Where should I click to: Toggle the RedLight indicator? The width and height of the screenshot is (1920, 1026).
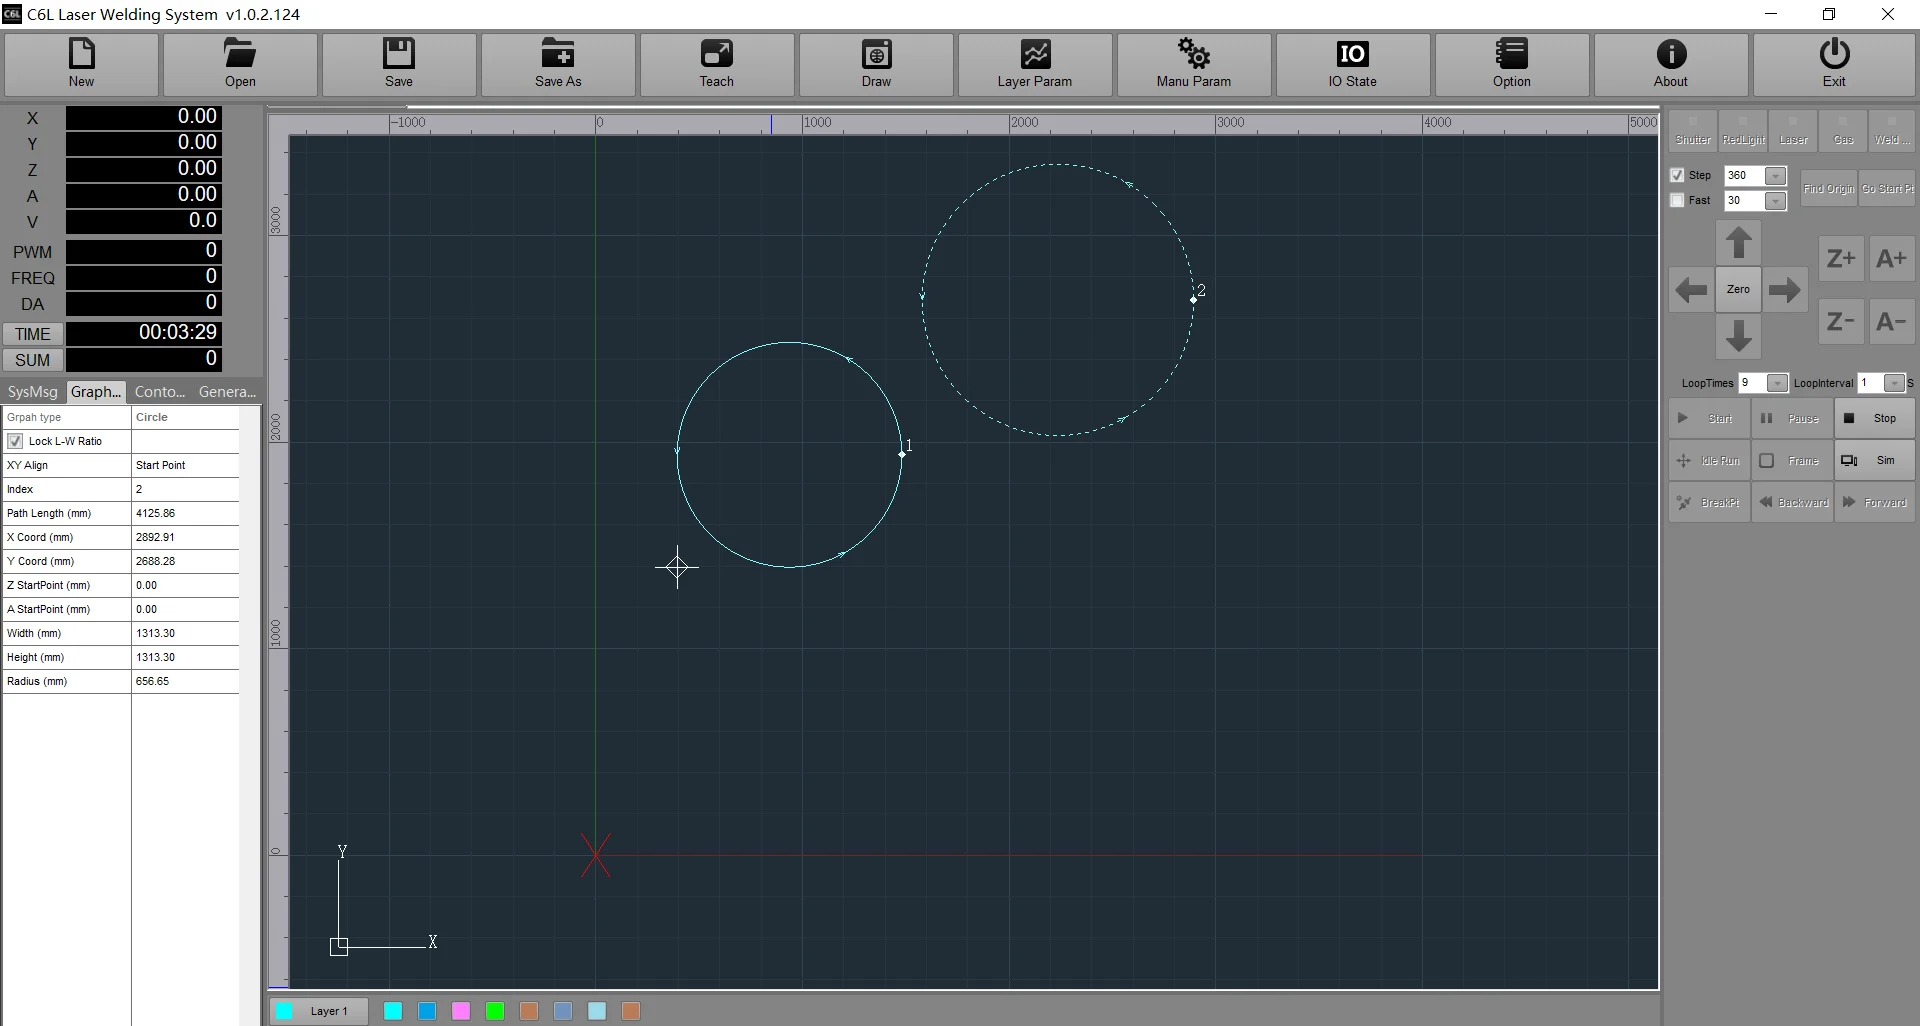coord(1743,130)
